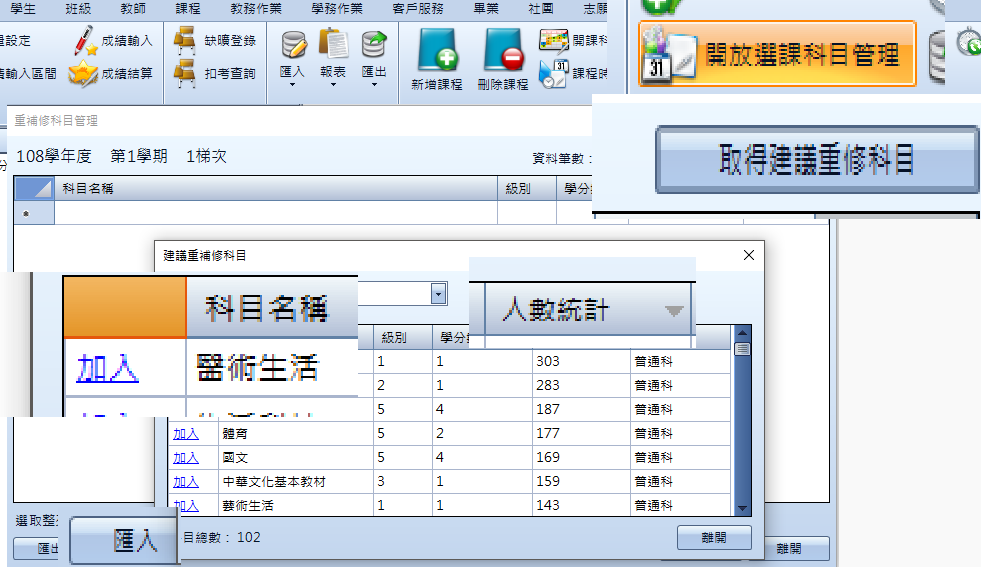Open the 學務作業 menu
The image size is (981, 567).
point(337,8)
